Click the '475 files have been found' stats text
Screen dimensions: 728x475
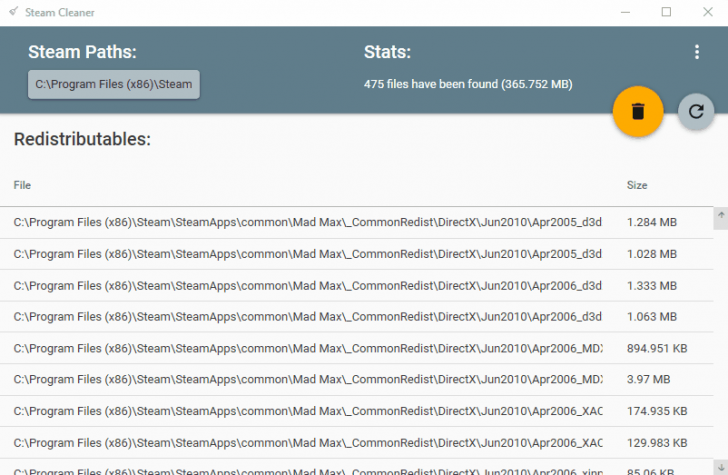[x=468, y=85]
